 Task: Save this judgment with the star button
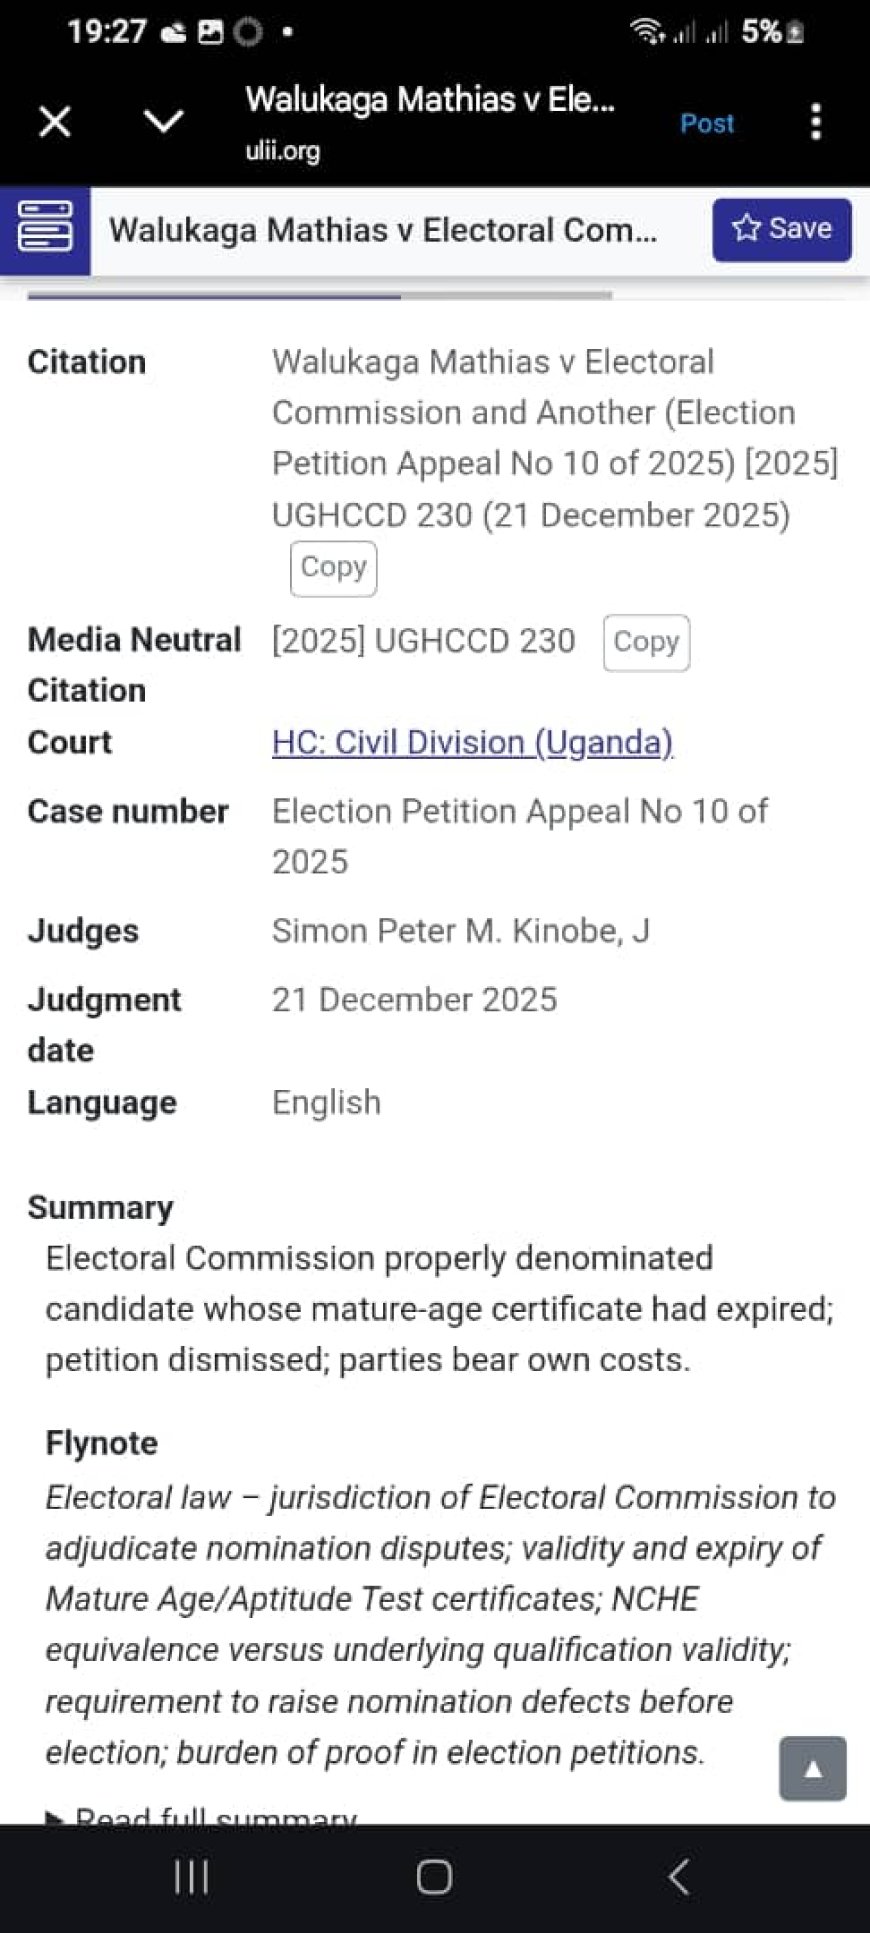[781, 229]
